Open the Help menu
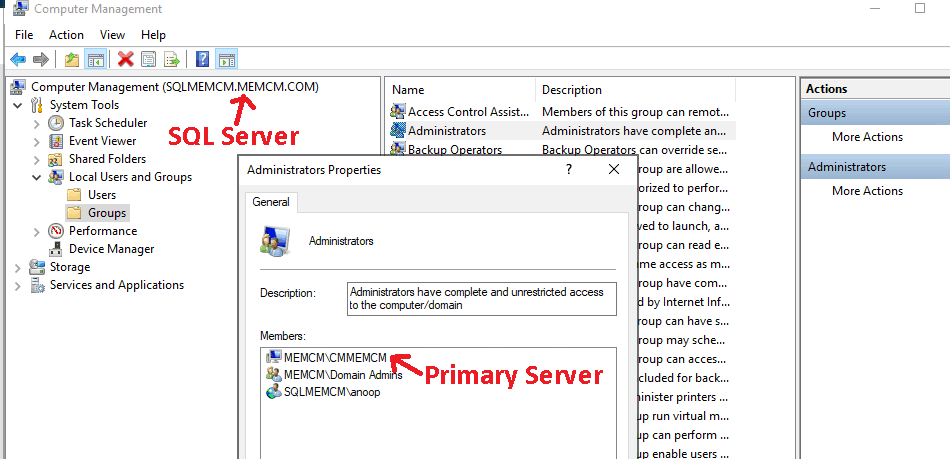The height and width of the screenshot is (459, 950). (x=153, y=35)
